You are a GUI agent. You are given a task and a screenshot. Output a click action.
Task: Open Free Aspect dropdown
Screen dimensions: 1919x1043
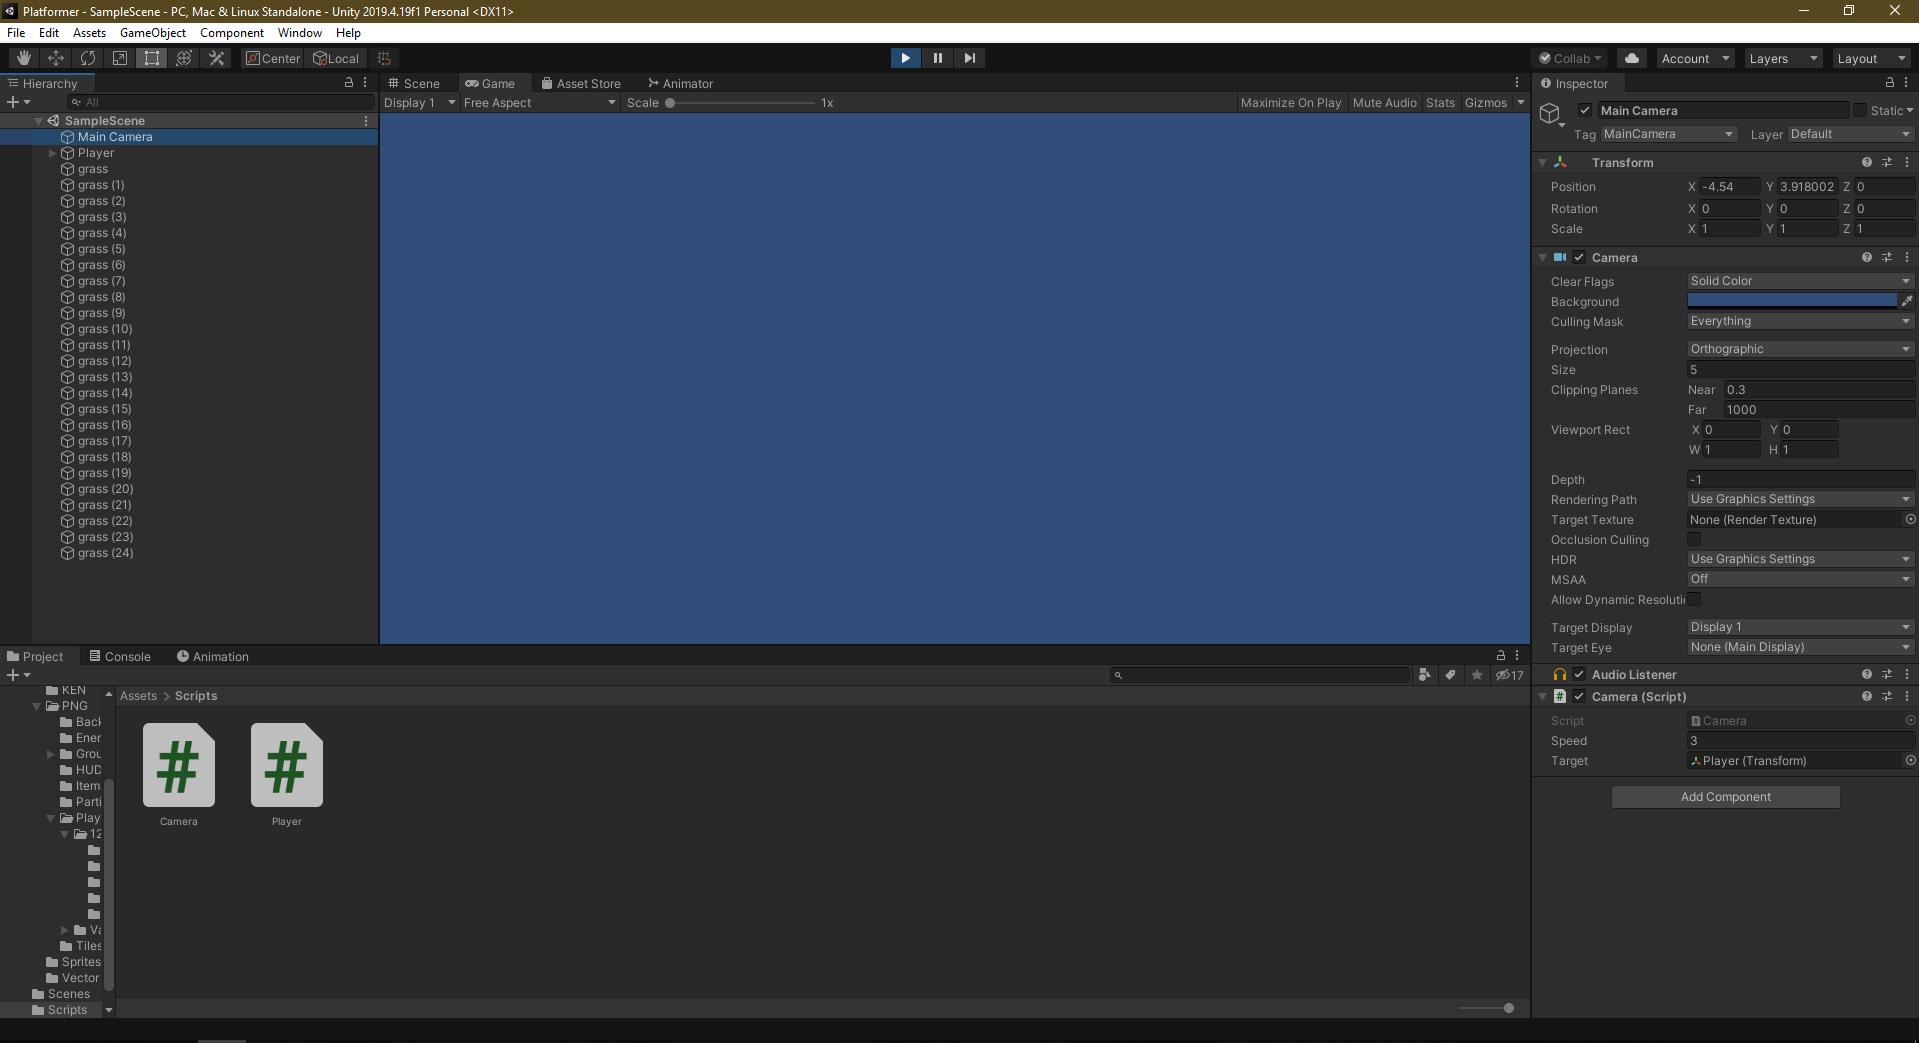(539, 102)
